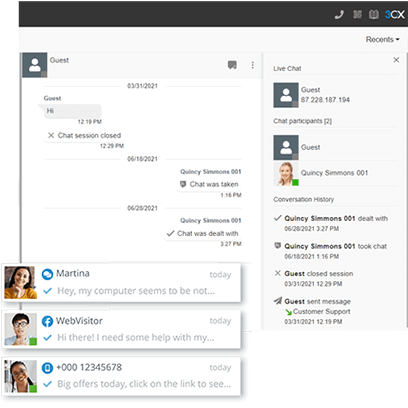Screen dimensions: 408x408
Task: Select Quincy Simmons 001 in chat participants
Action: coord(335,173)
